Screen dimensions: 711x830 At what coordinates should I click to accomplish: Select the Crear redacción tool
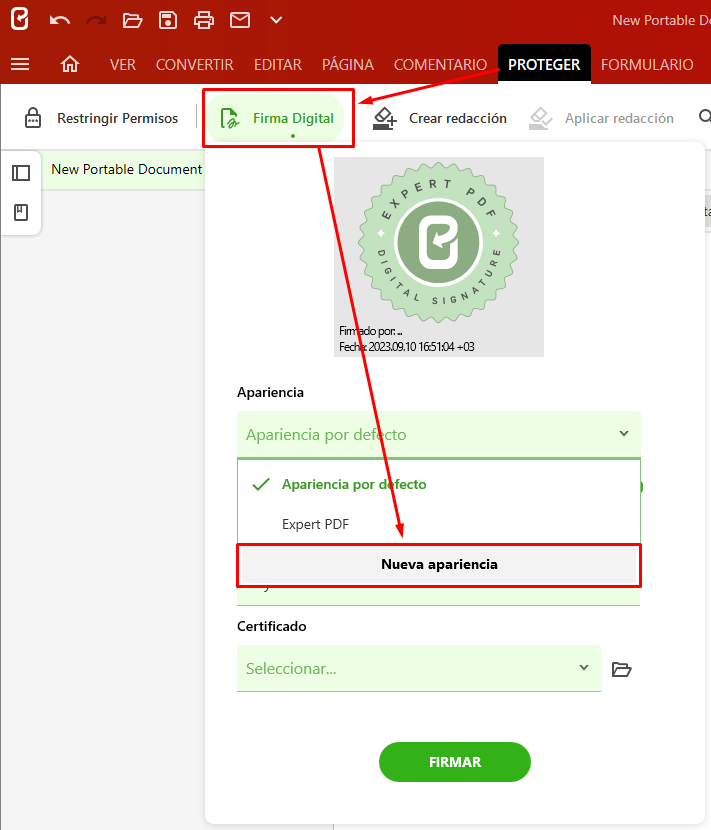[x=439, y=118]
